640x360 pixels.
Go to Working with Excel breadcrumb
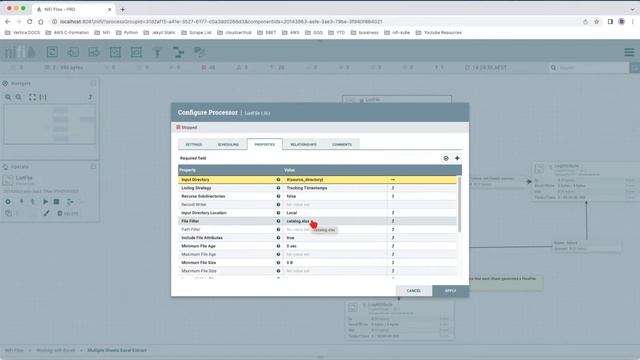56,350
